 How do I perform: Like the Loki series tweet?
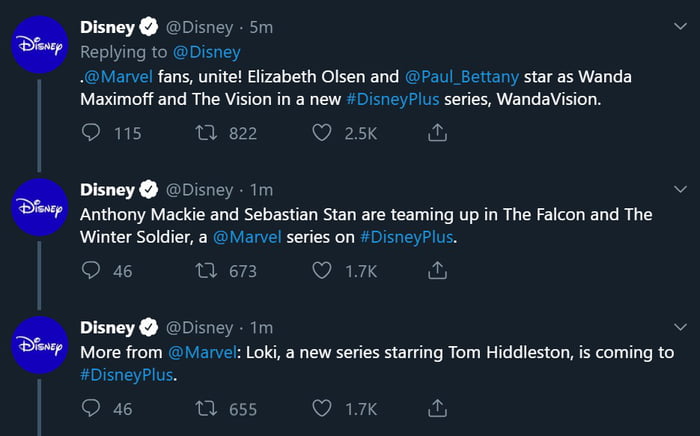321,408
